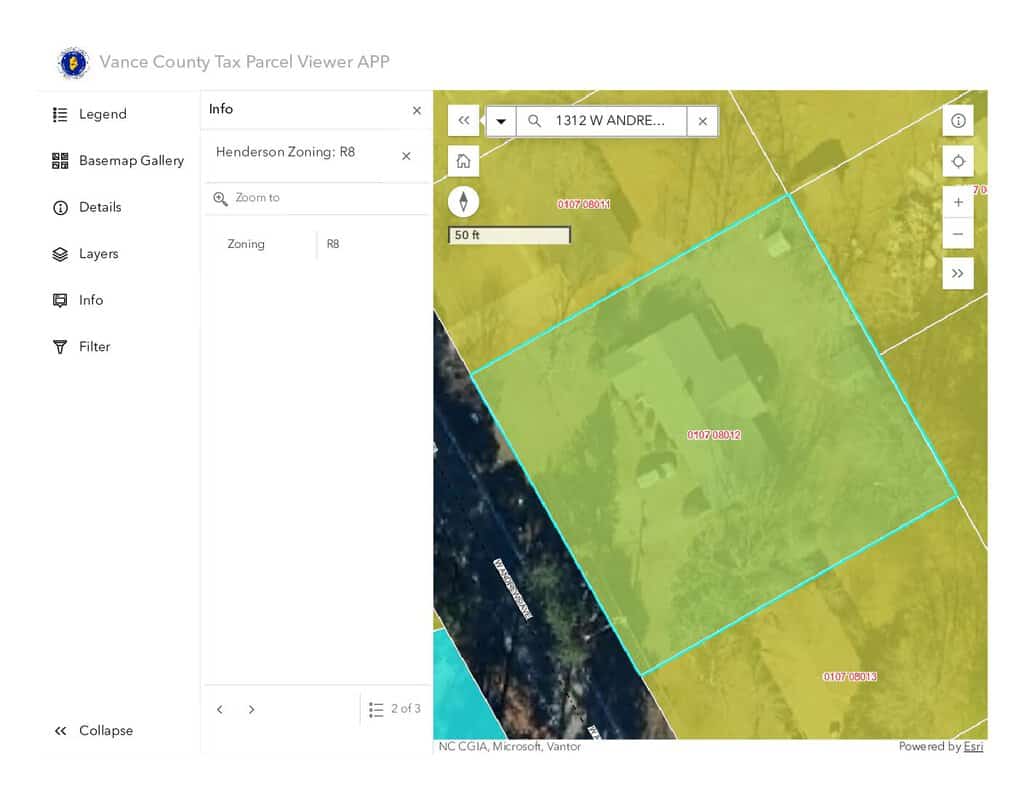Collapse the left map tools panel
The height and width of the screenshot is (791, 1024).
(463, 121)
